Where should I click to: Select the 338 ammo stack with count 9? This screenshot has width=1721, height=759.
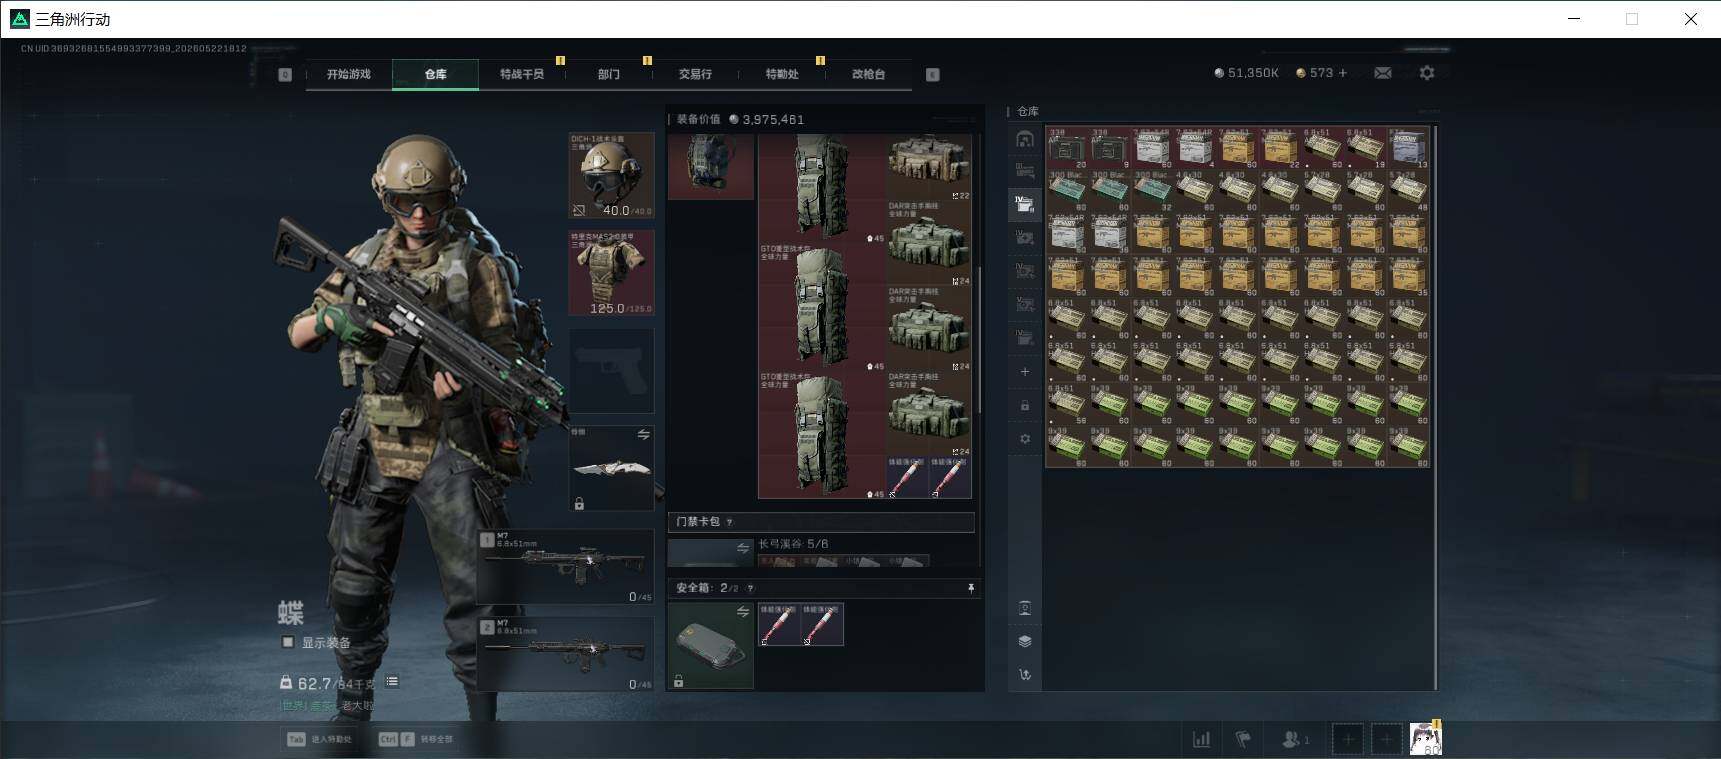point(1110,148)
